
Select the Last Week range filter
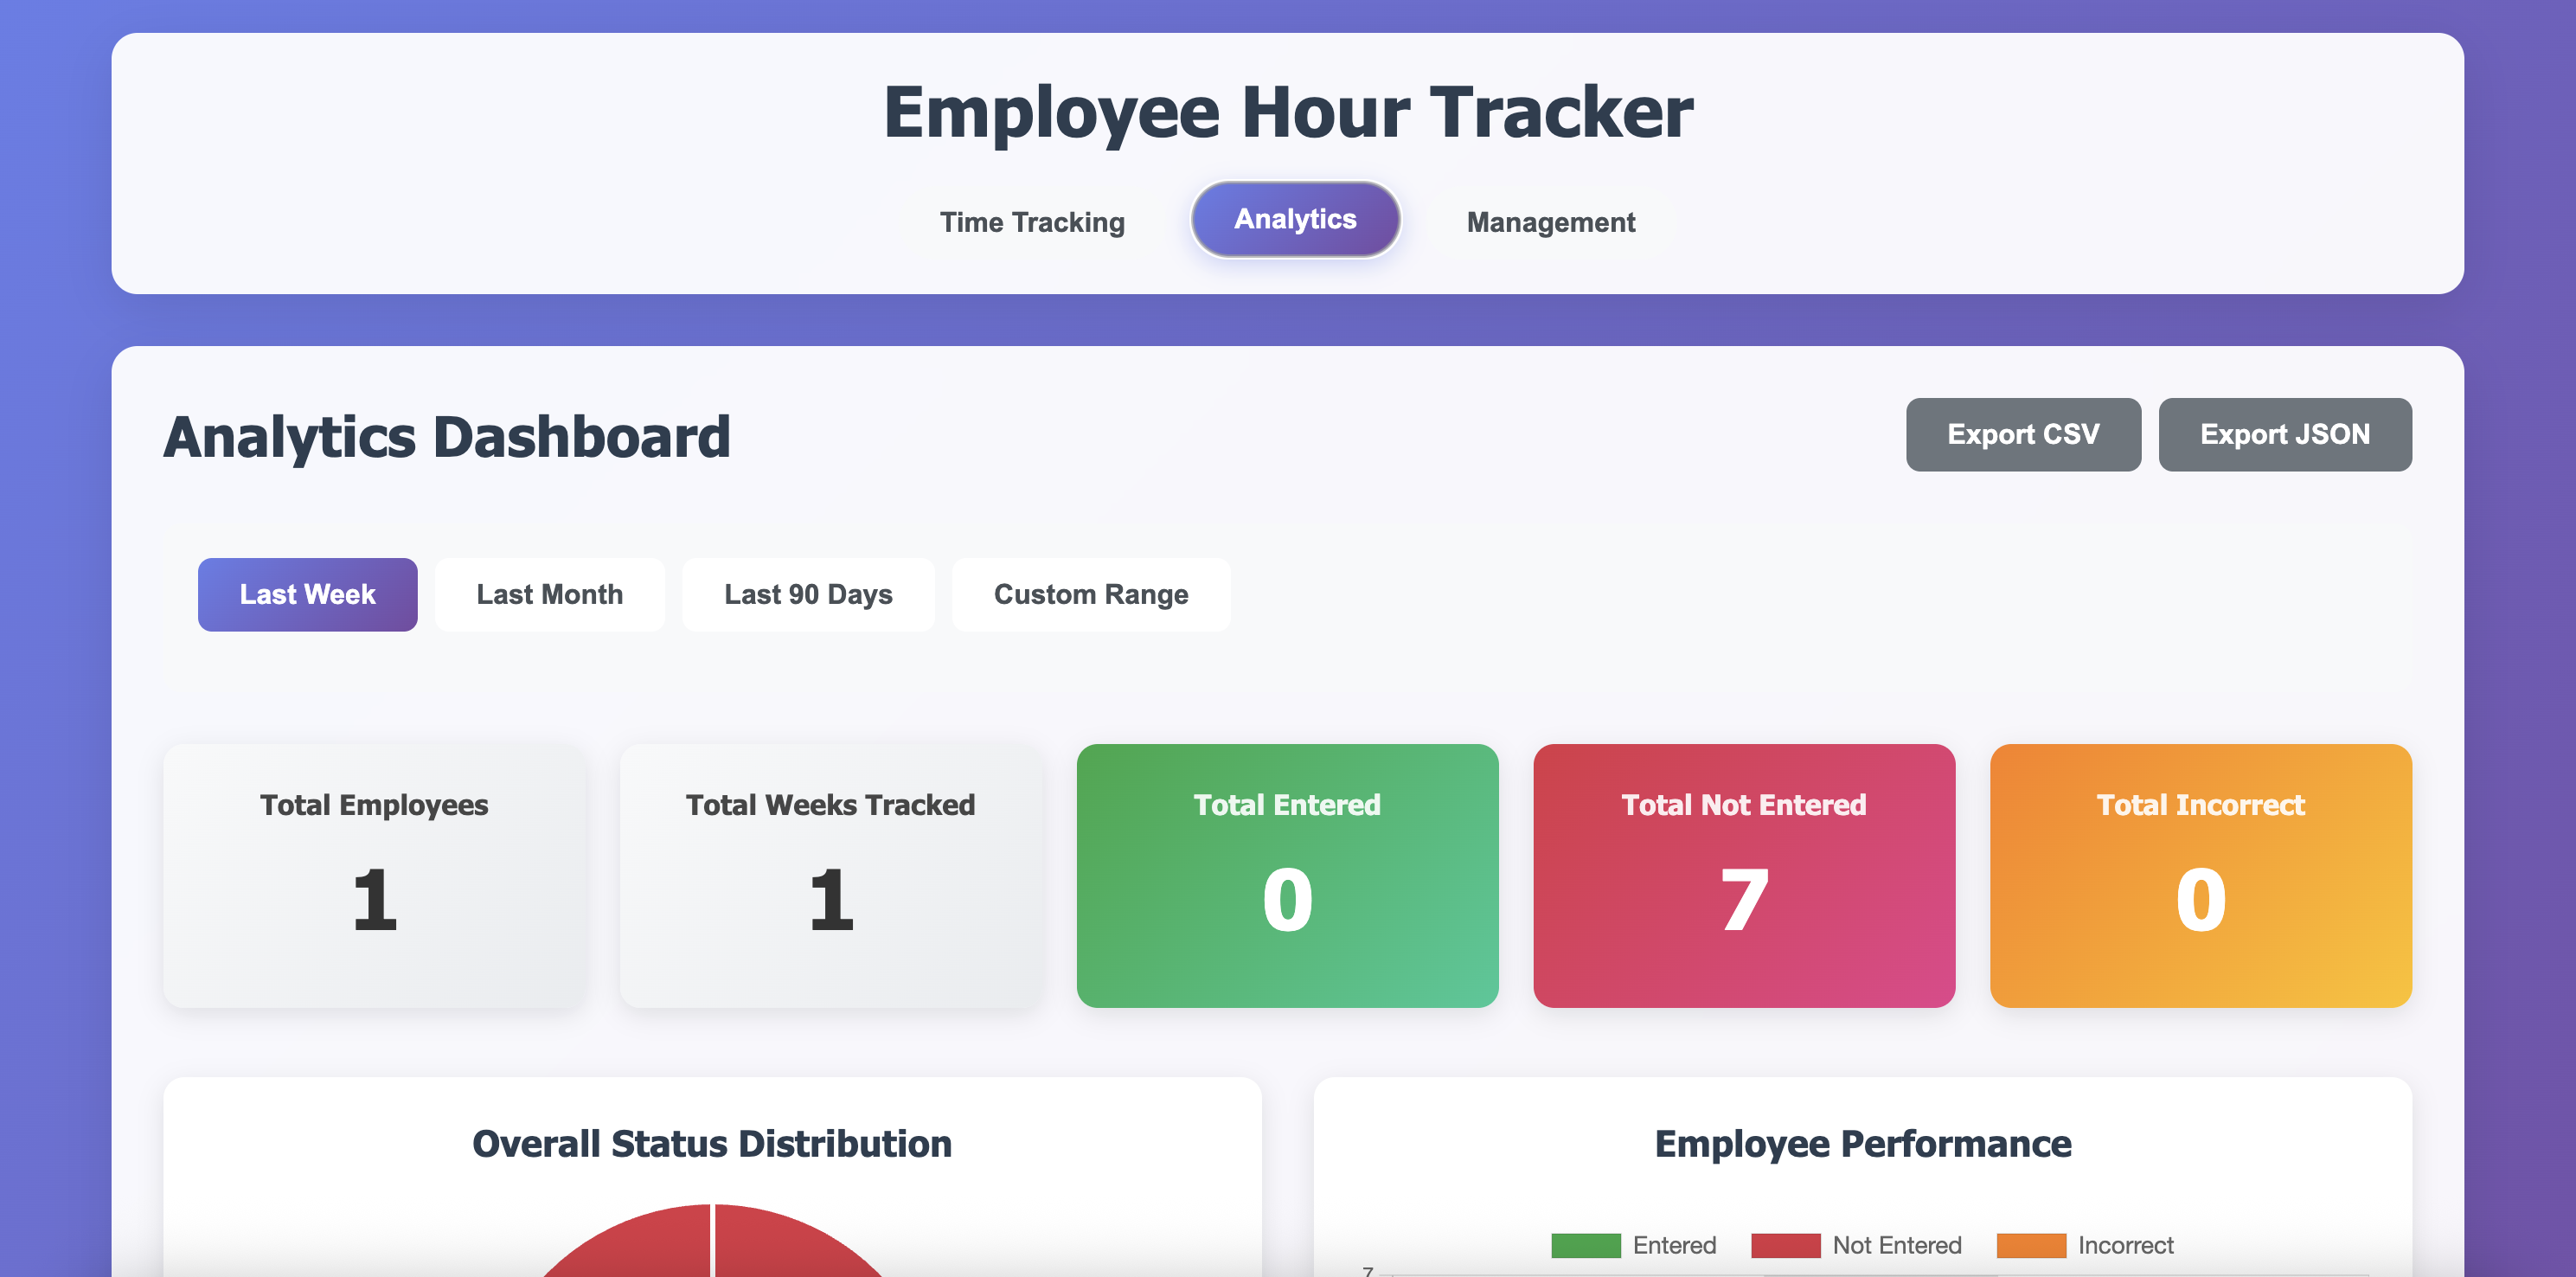point(307,594)
